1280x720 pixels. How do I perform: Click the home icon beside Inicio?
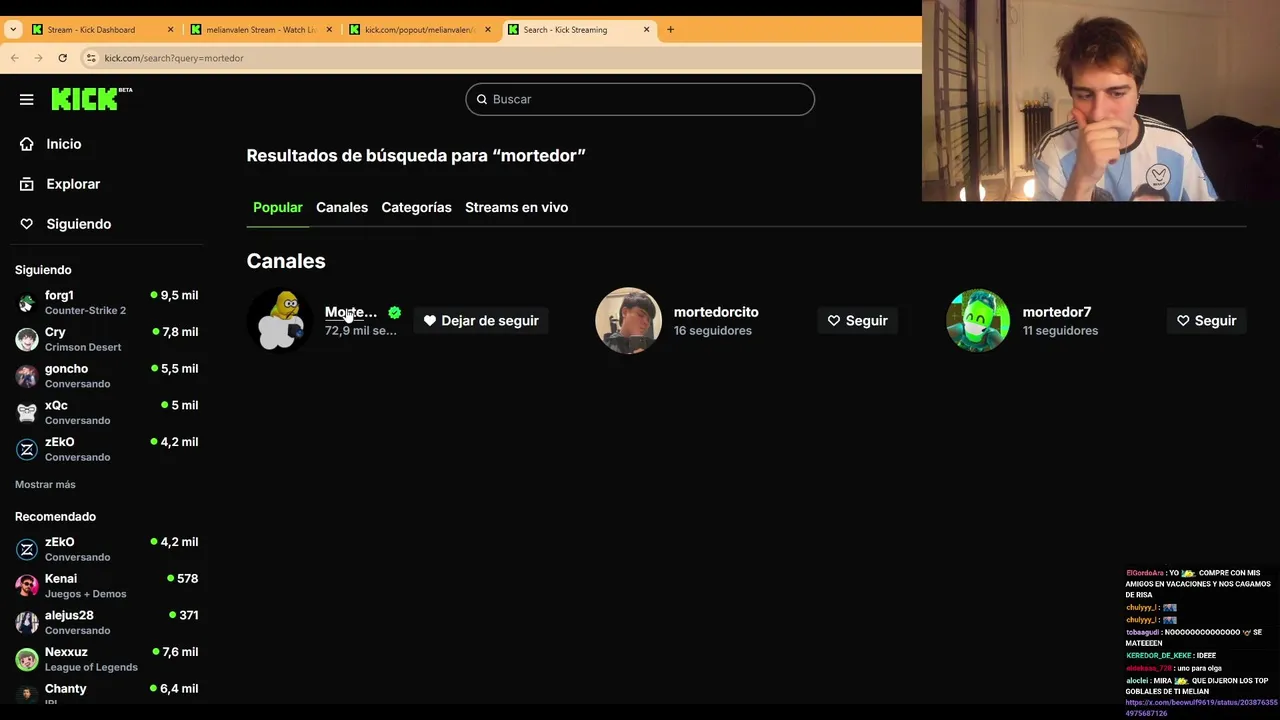pos(27,144)
